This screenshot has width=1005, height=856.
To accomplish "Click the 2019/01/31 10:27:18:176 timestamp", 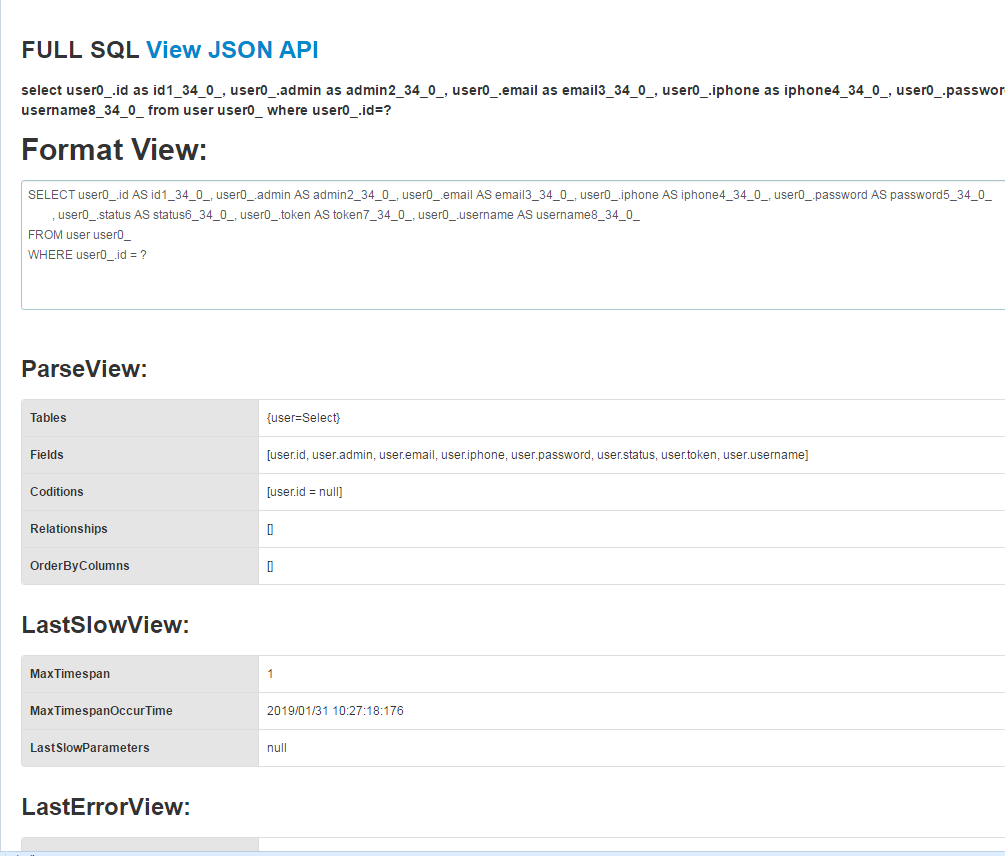I will [x=335, y=711].
